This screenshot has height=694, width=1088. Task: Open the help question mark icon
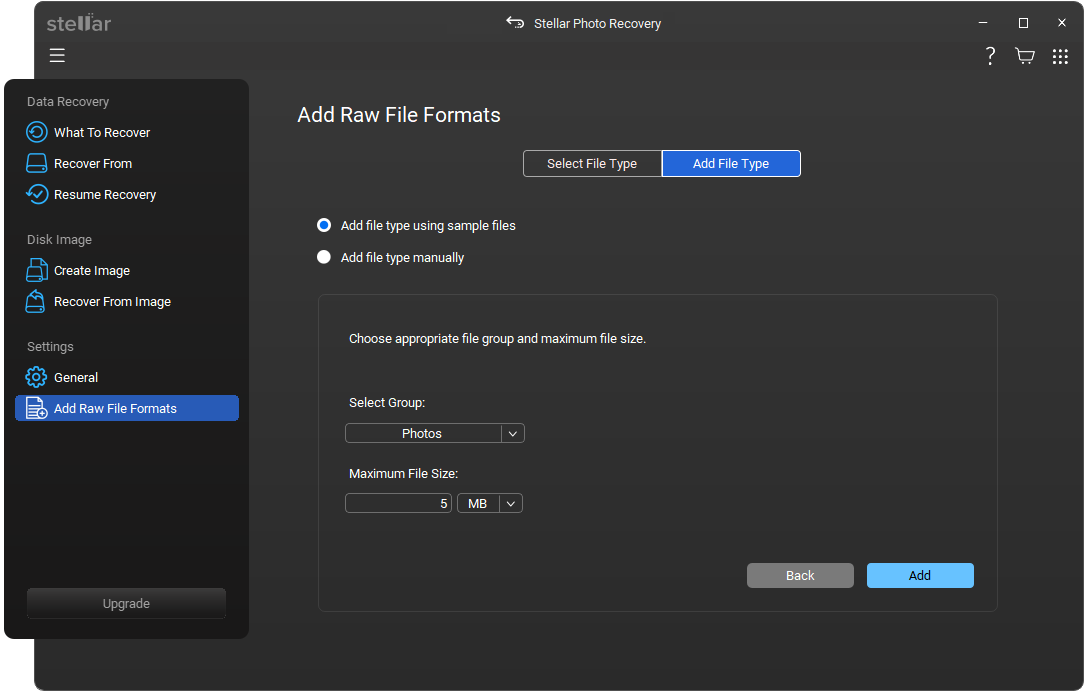[990, 56]
